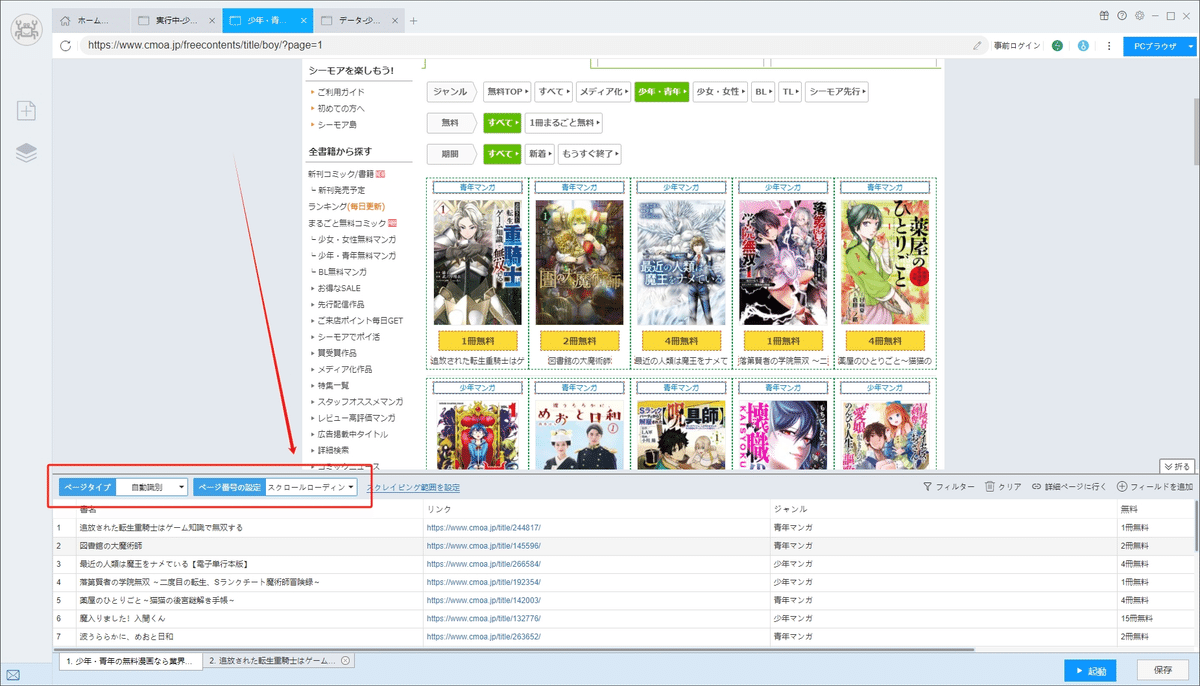Expand the PCブラウザ dropdown arrow
Viewport: 1200px width, 686px height.
click(1190, 46)
